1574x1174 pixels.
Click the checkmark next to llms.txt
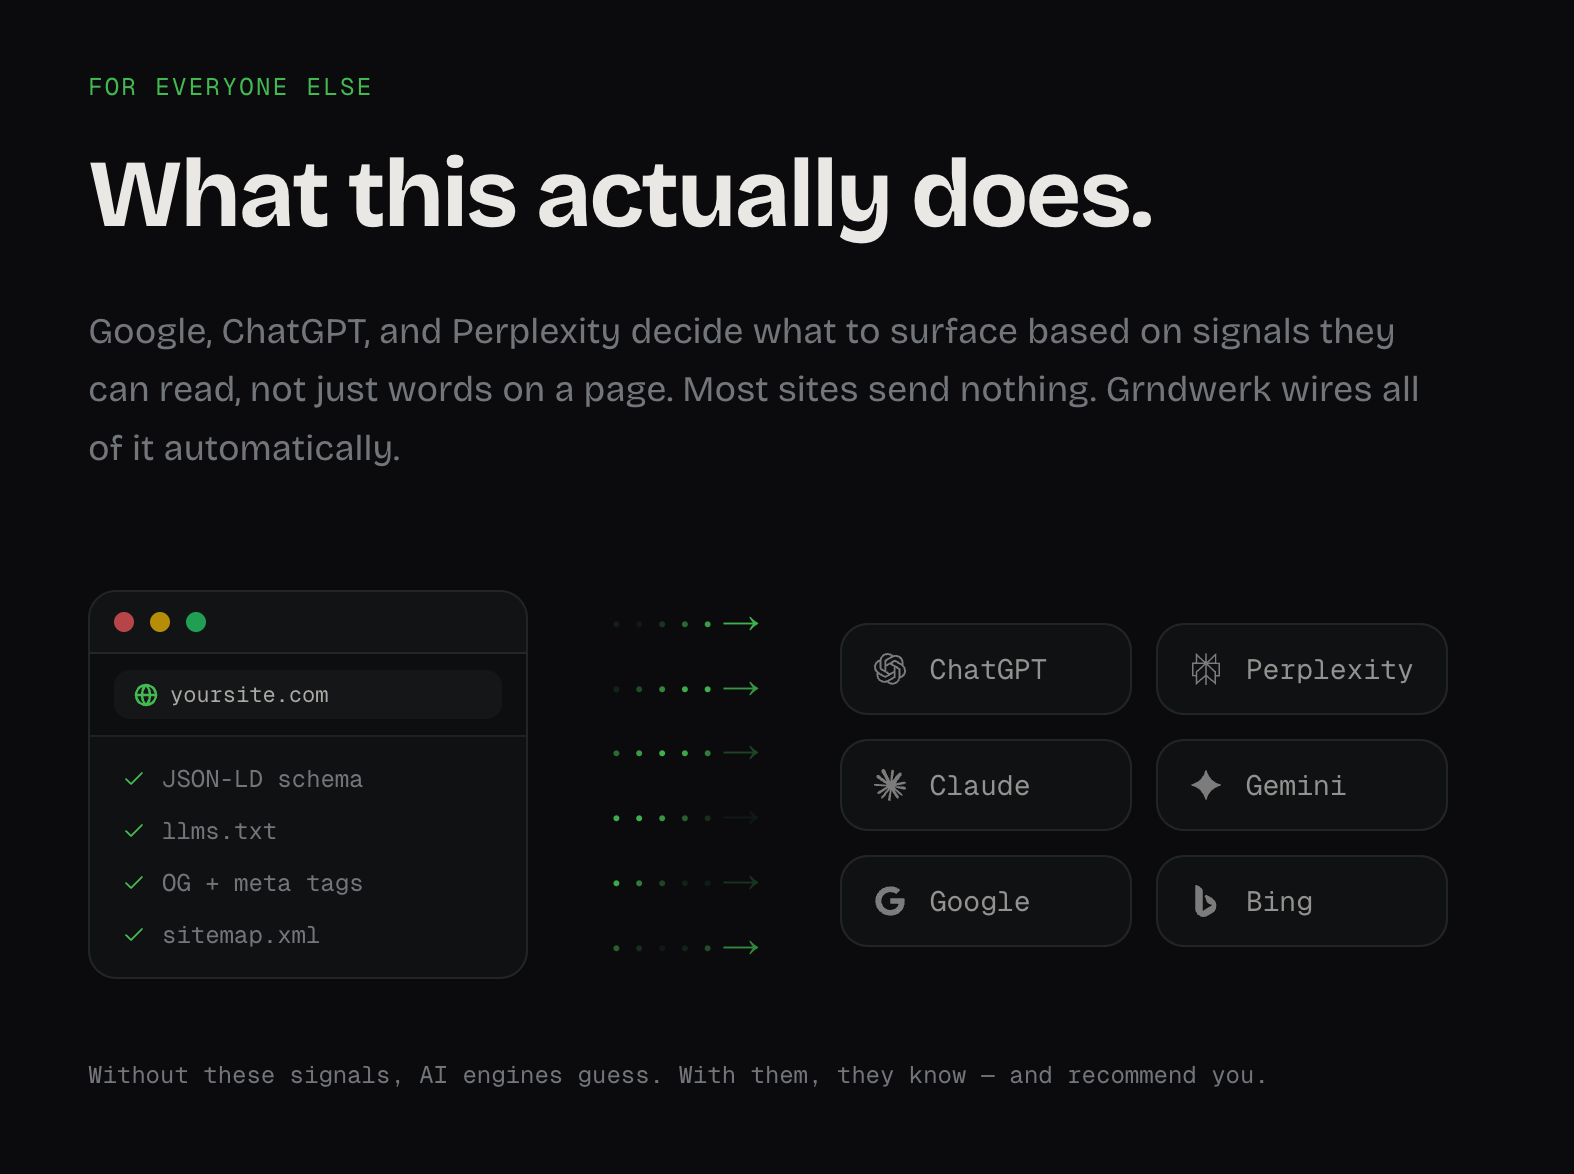tap(134, 831)
